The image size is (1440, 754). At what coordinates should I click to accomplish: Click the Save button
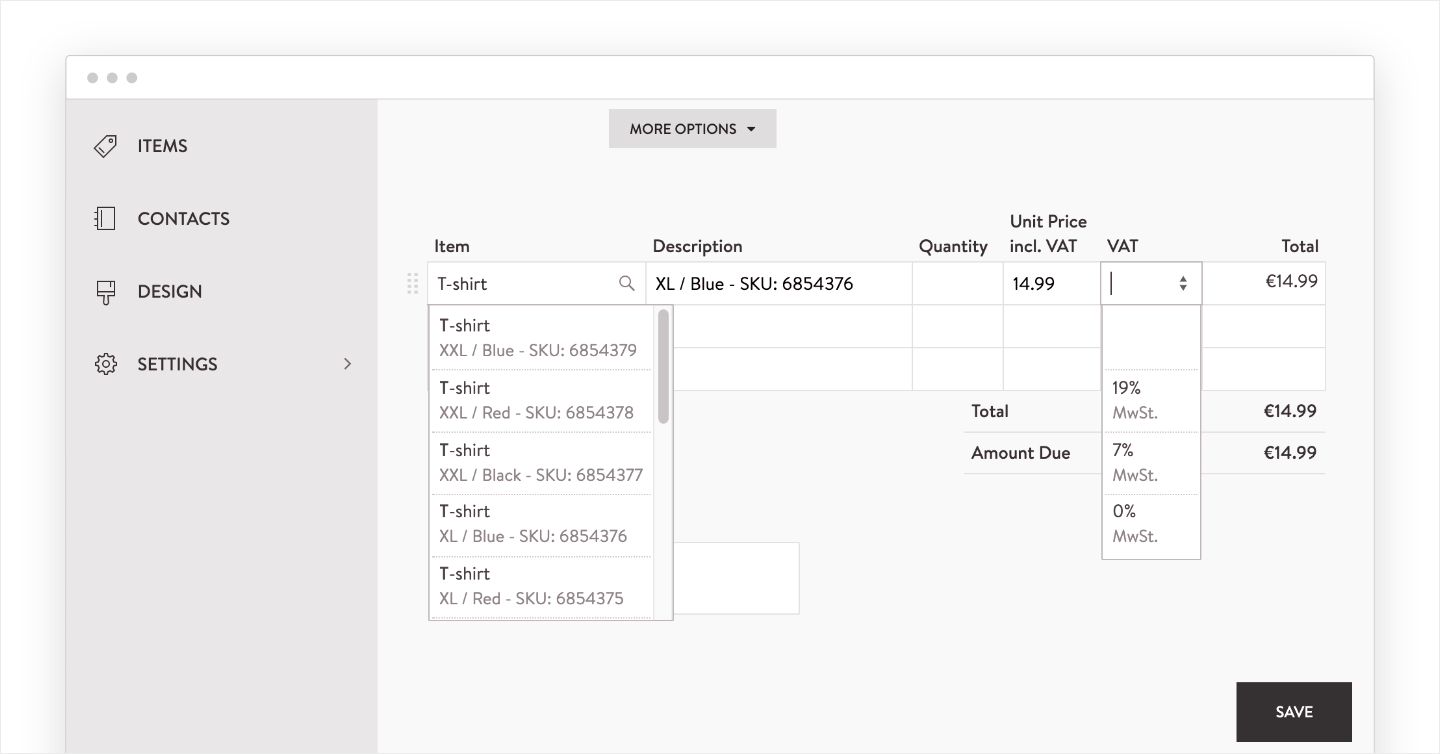pyautogui.click(x=1294, y=712)
